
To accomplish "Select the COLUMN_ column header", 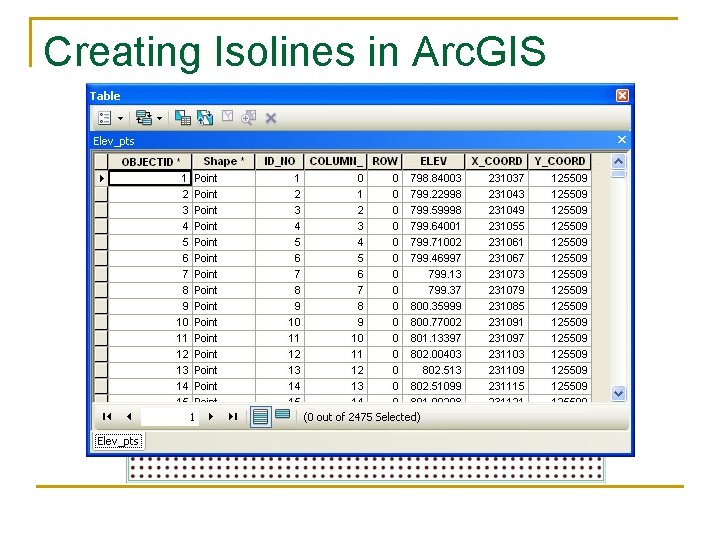I will [336, 162].
